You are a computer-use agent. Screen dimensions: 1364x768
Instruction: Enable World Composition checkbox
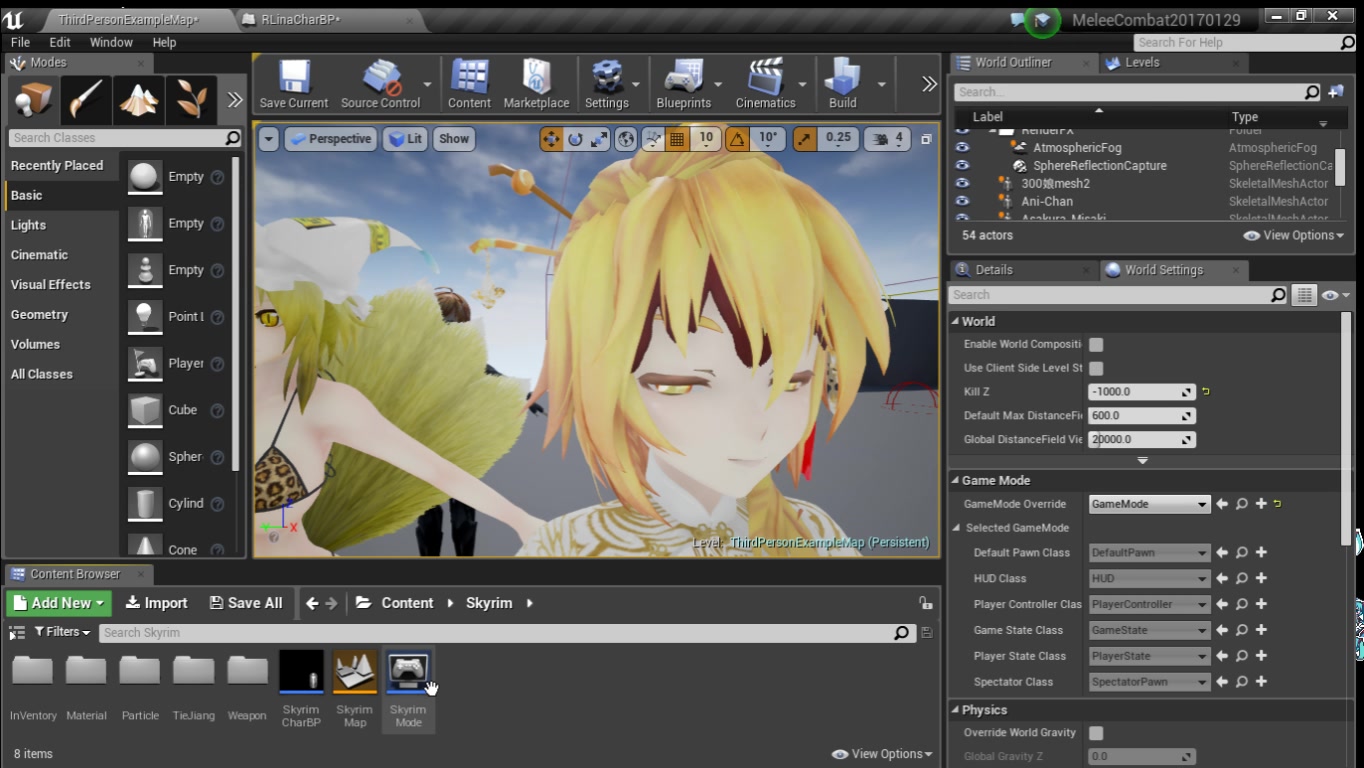coord(1096,343)
